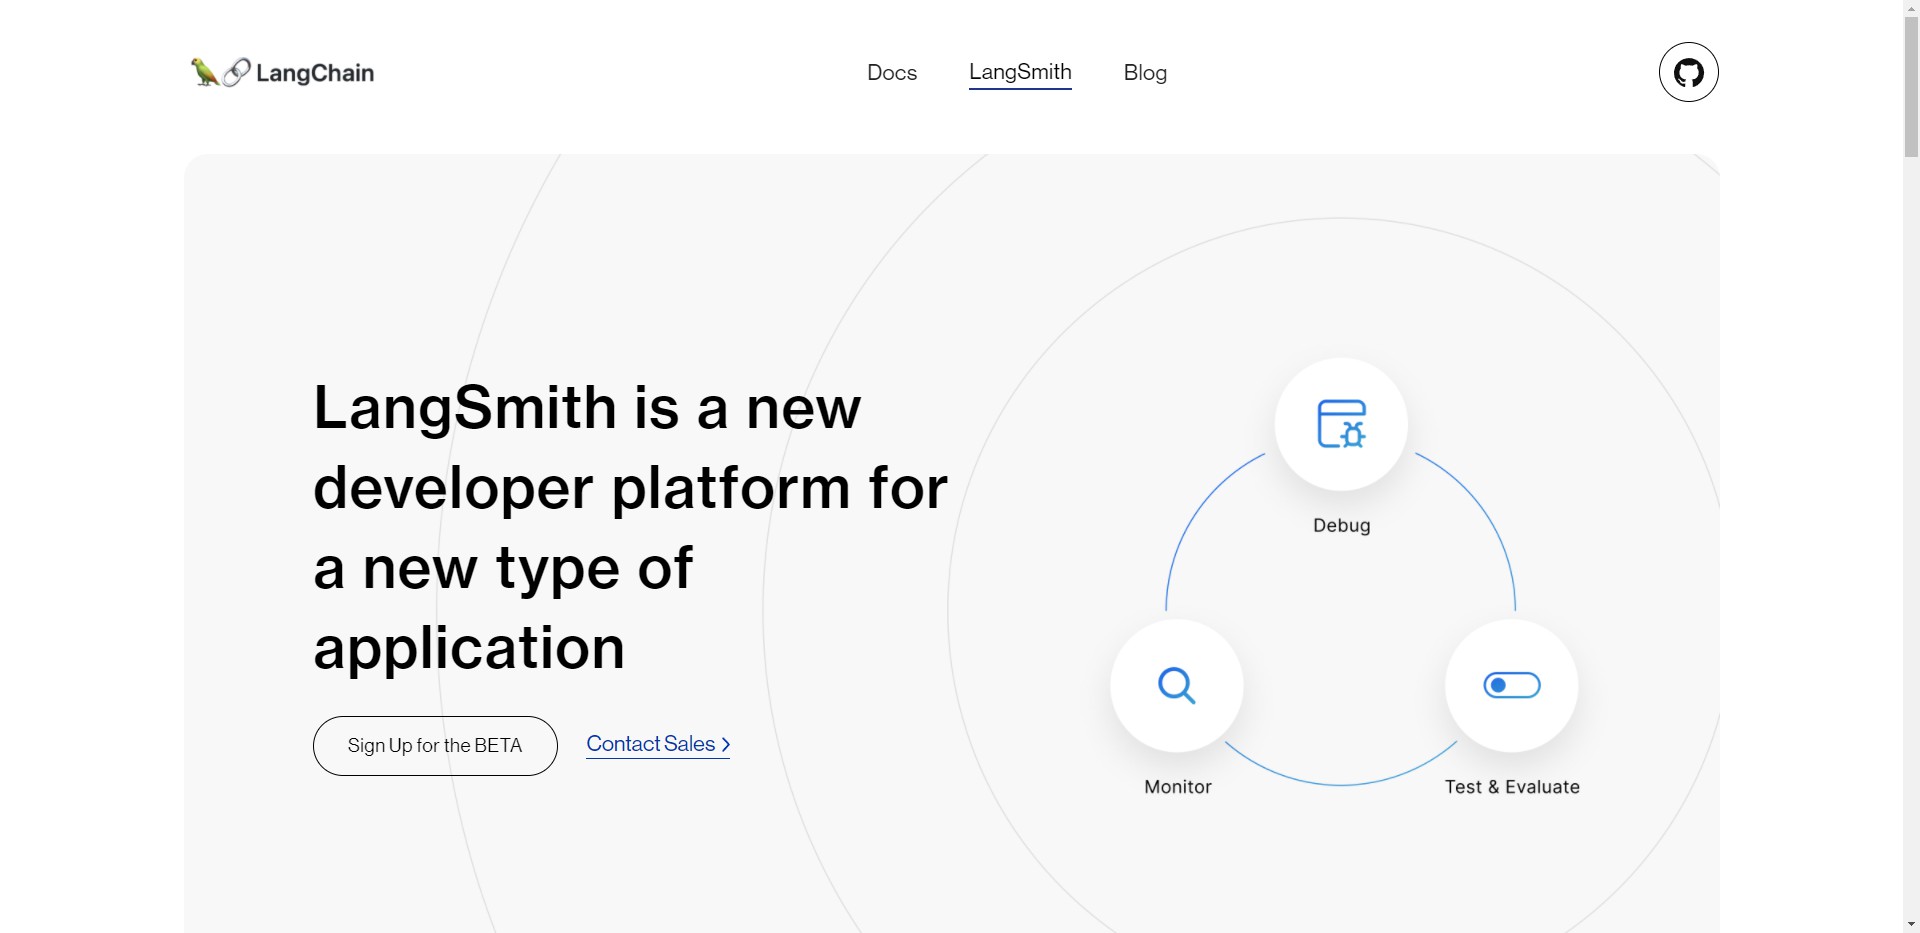Select the Debug bug icon circle
The height and width of the screenshot is (933, 1920).
[1341, 424]
